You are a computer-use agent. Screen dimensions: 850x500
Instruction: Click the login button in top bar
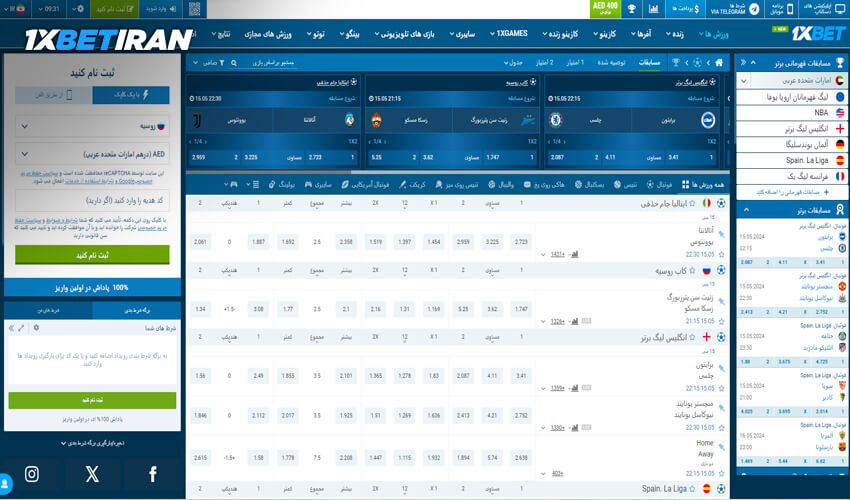[x=162, y=9]
